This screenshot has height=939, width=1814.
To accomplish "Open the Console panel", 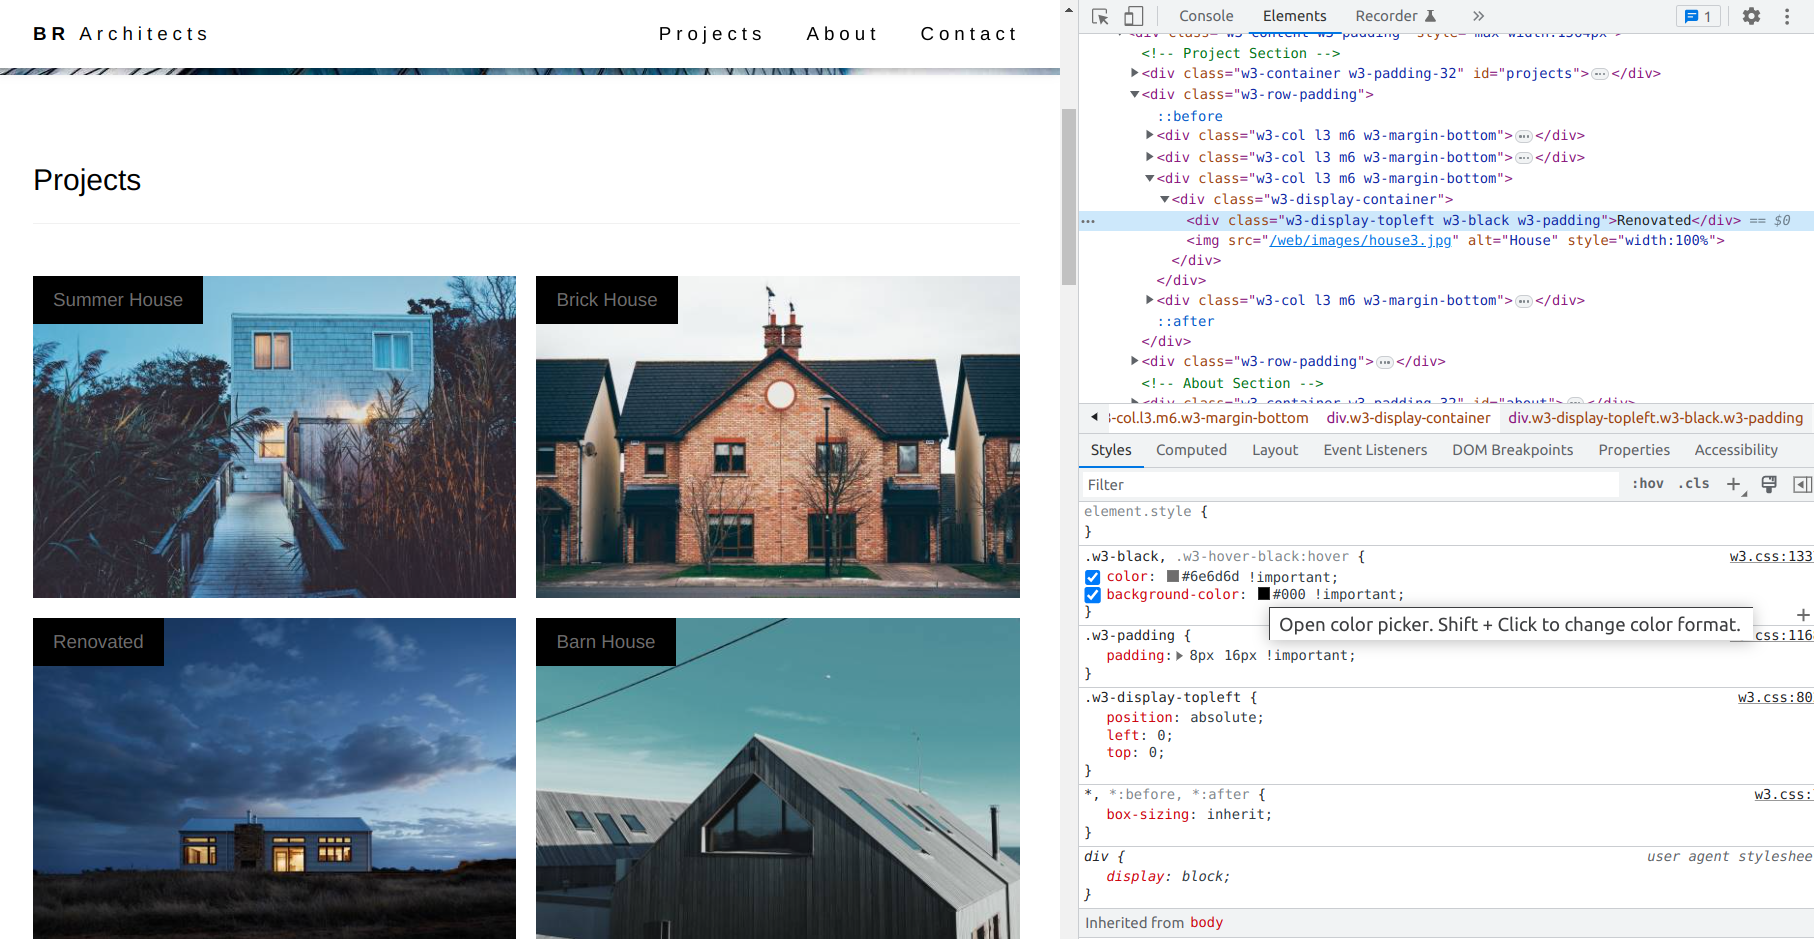I will [1205, 16].
